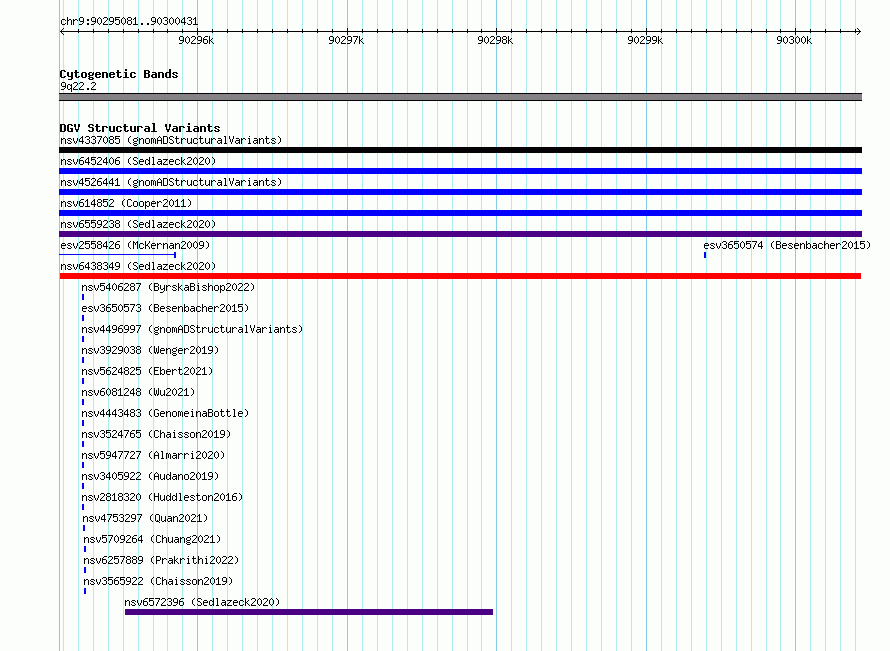The height and width of the screenshot is (651, 890).
Task: Open esv3650574 (Besenbacher2015) variant label
Action: [x=787, y=245]
